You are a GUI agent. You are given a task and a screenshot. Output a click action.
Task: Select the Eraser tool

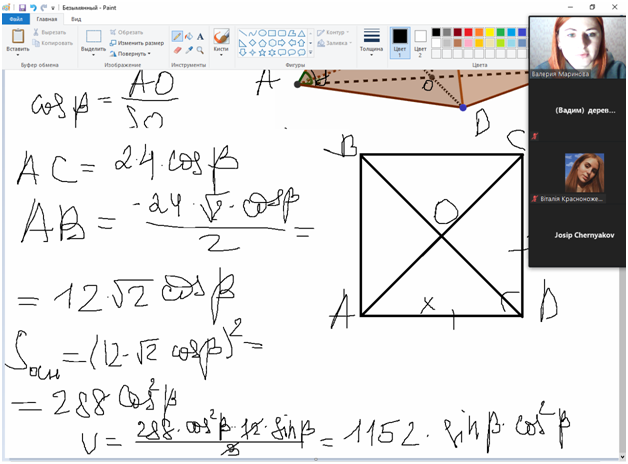pos(177,49)
